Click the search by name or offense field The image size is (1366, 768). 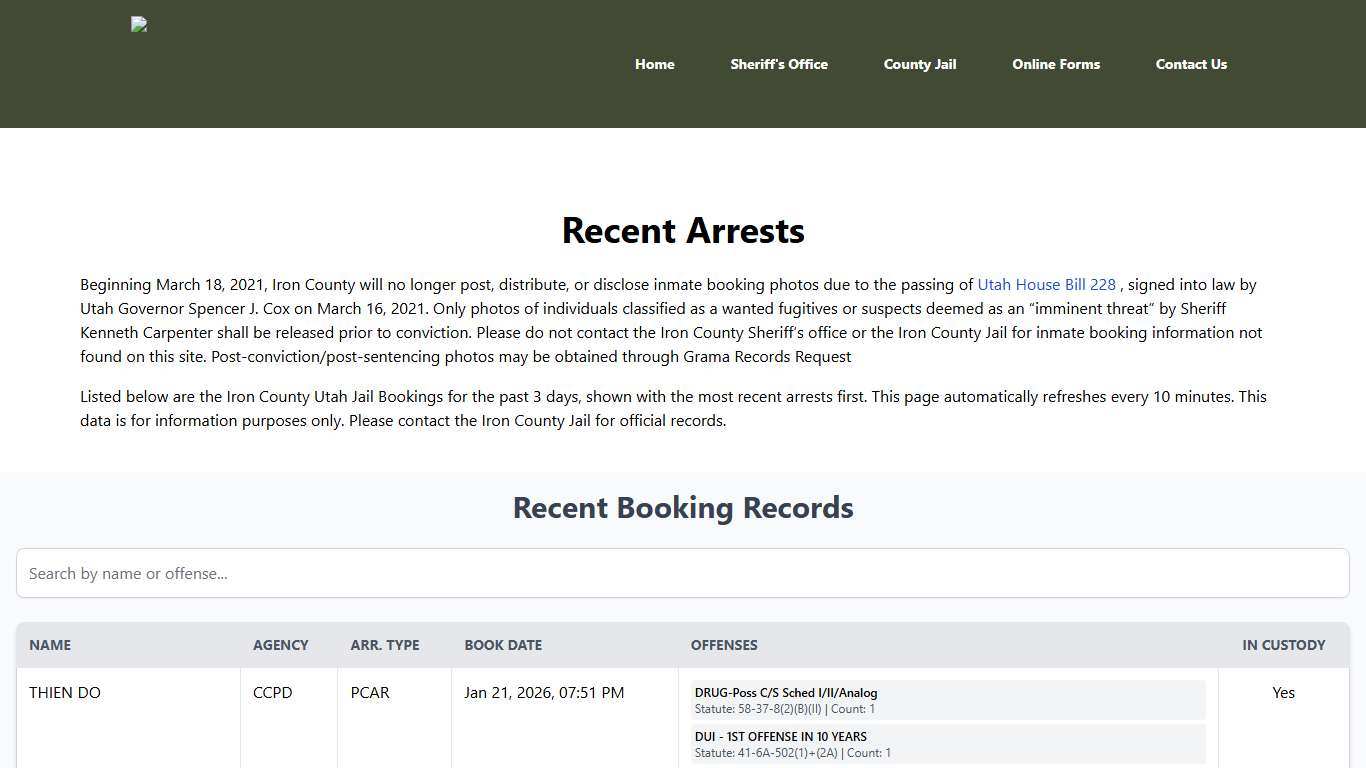coord(683,573)
